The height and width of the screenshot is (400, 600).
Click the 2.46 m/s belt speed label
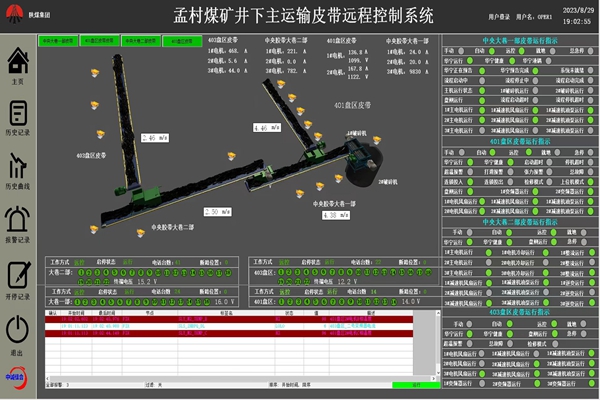click(157, 138)
